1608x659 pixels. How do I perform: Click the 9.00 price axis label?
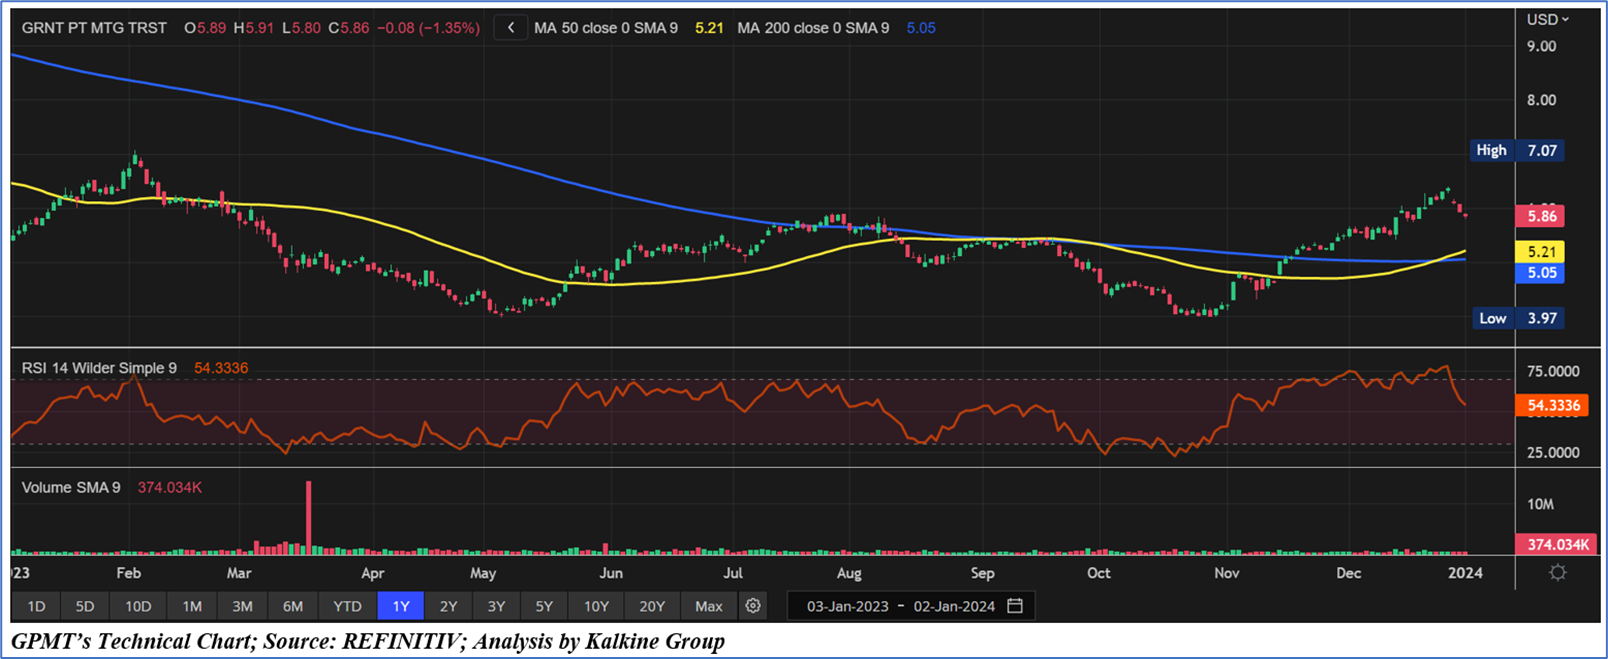coord(1541,46)
